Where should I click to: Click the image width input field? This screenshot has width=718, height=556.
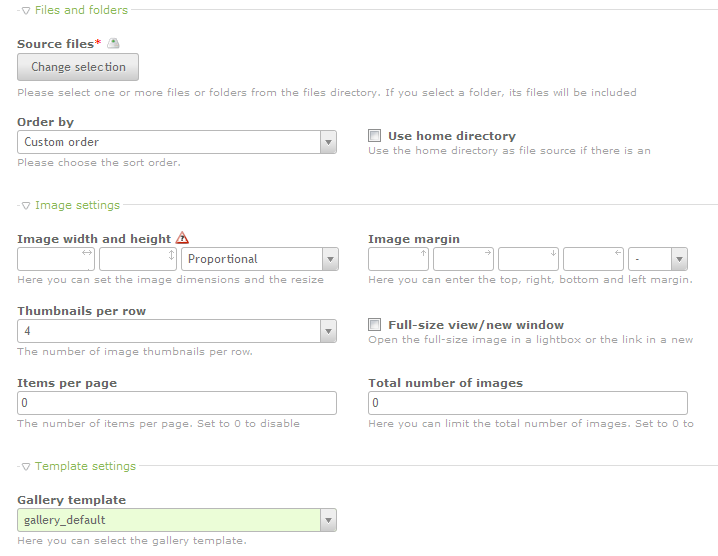tap(55, 259)
